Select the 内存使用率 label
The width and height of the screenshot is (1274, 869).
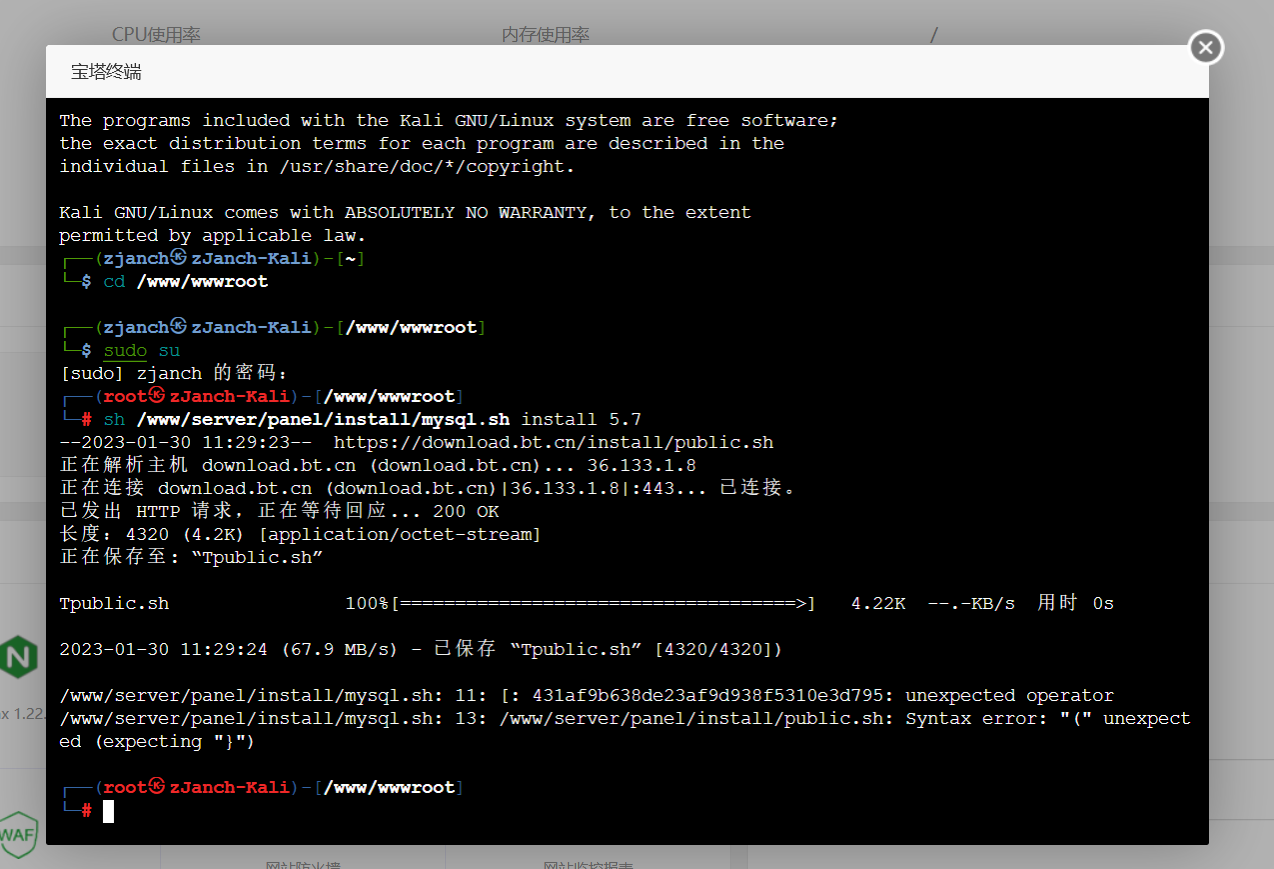(545, 35)
